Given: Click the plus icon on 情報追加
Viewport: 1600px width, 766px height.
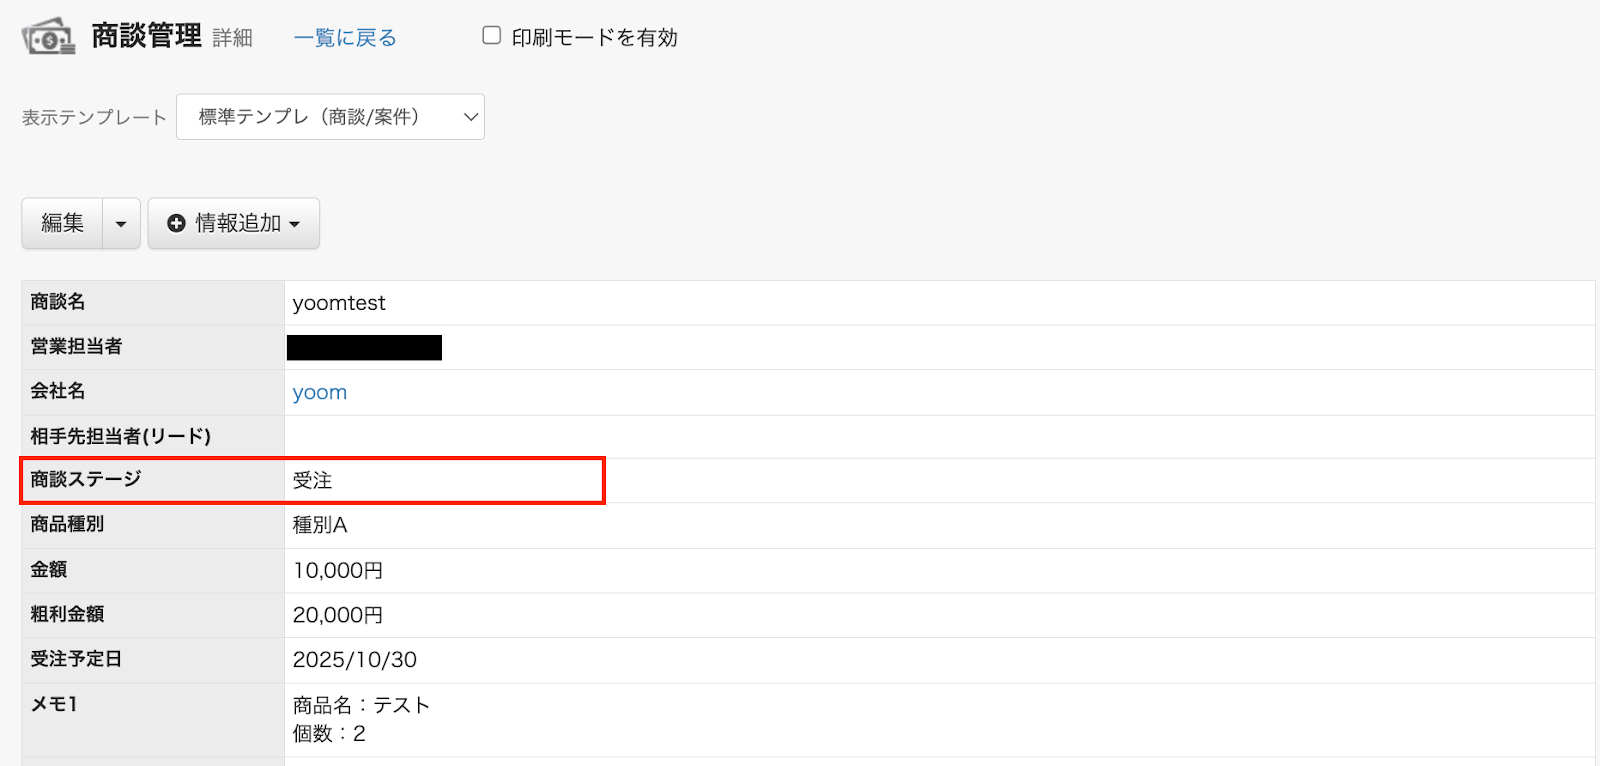Looking at the screenshot, I should click(x=176, y=223).
